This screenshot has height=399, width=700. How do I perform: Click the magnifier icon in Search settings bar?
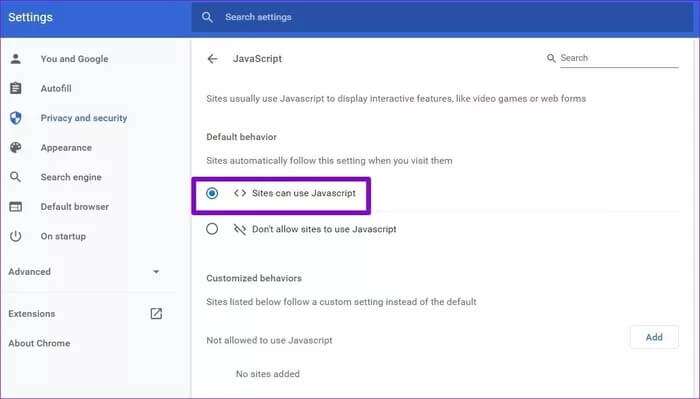[x=207, y=17]
